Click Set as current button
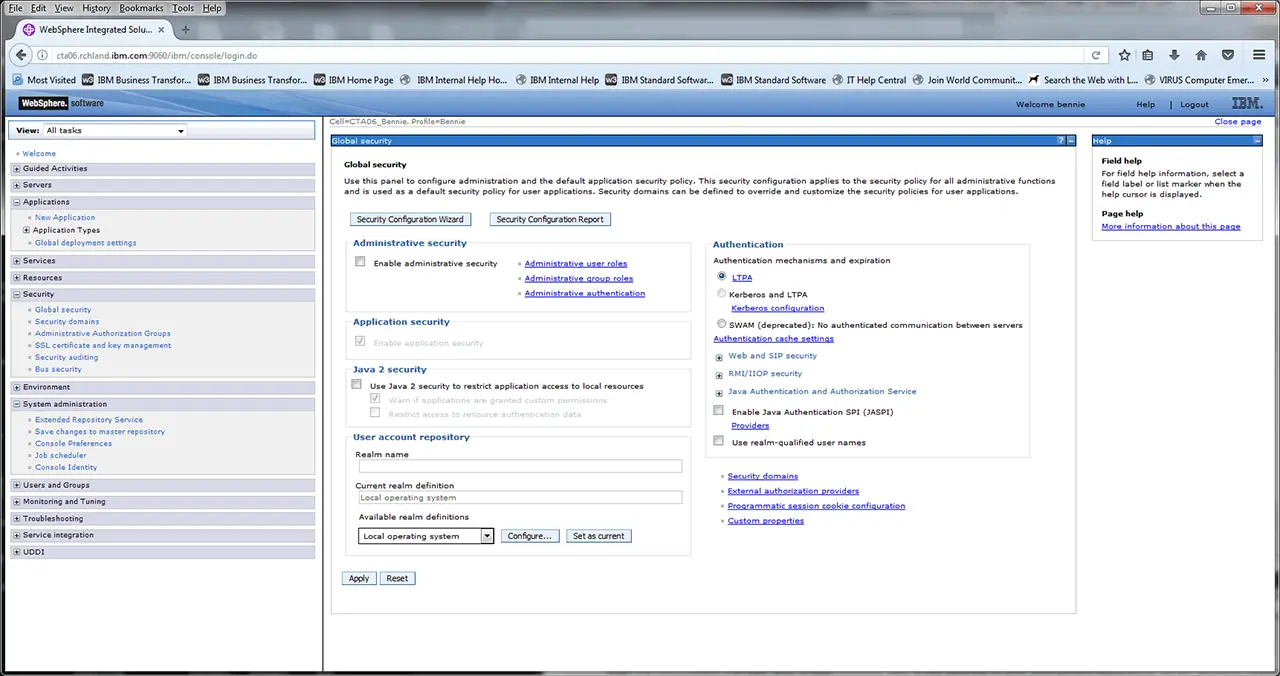This screenshot has width=1280, height=676. [x=598, y=536]
